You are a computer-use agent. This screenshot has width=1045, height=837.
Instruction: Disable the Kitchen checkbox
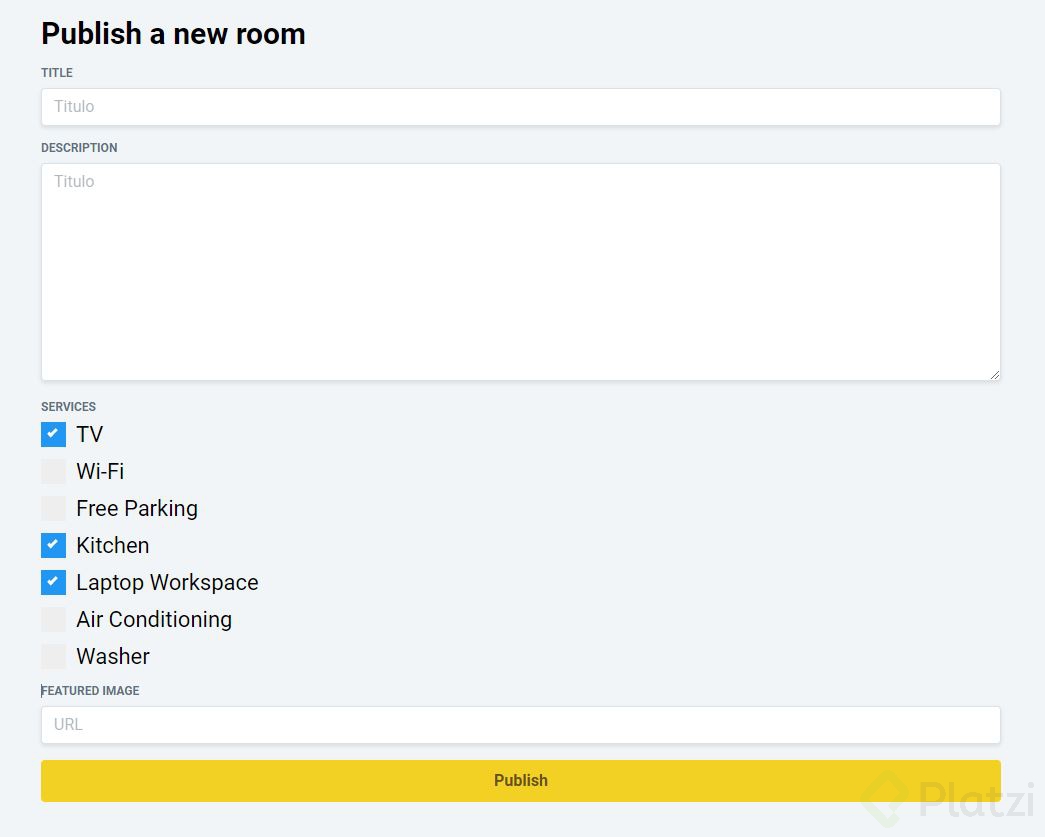[x=53, y=545]
